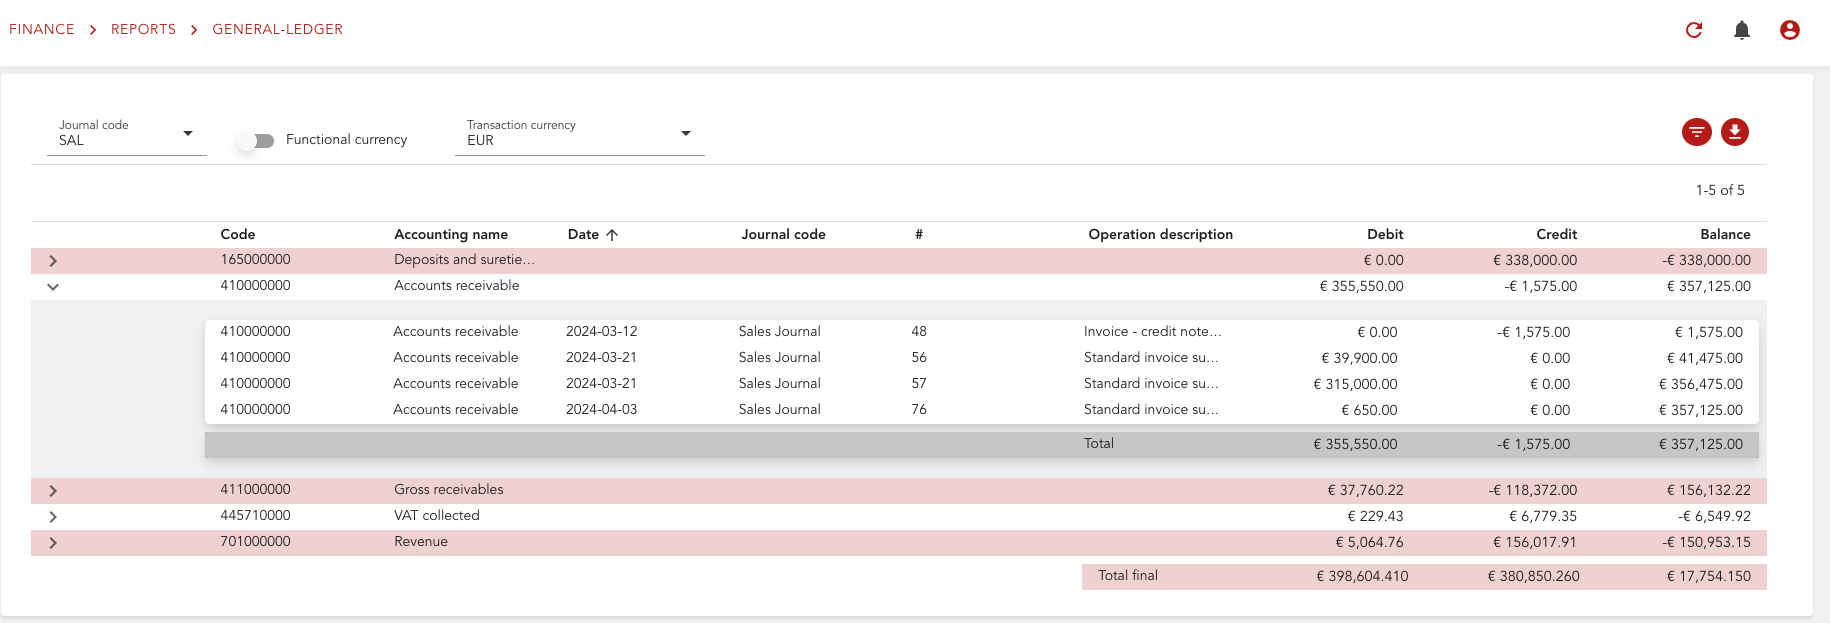Expand the Revenue 701000000 row
This screenshot has width=1830, height=623.
[53, 543]
